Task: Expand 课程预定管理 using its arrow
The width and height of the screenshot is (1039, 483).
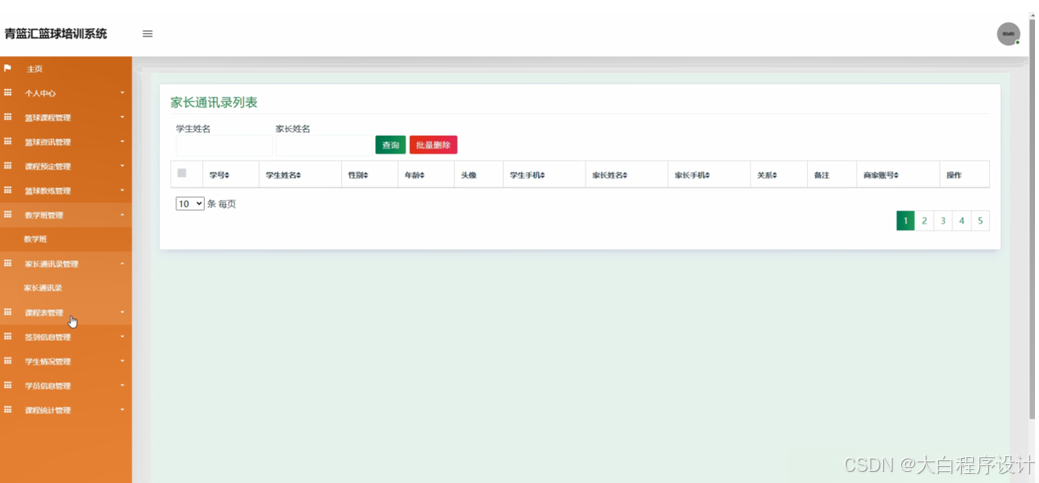Action: point(123,166)
